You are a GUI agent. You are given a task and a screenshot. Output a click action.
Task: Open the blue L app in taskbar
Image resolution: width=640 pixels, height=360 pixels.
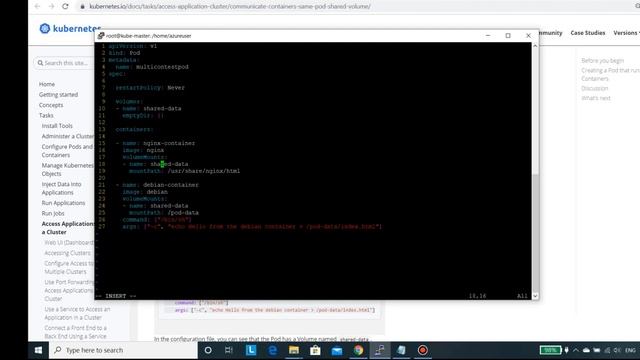click(251, 350)
